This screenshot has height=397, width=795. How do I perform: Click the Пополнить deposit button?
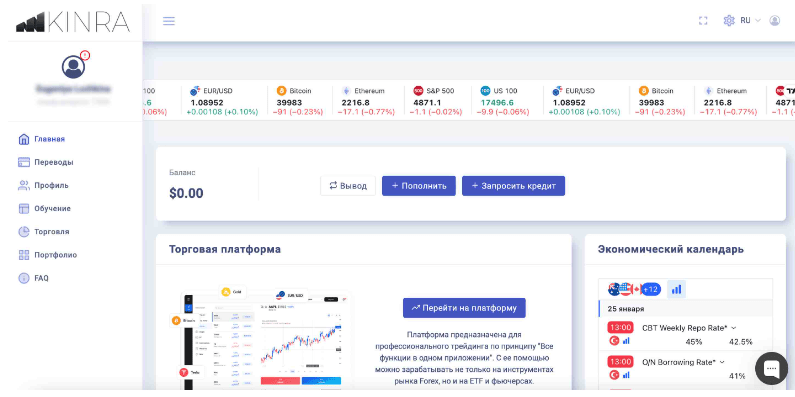(419, 186)
